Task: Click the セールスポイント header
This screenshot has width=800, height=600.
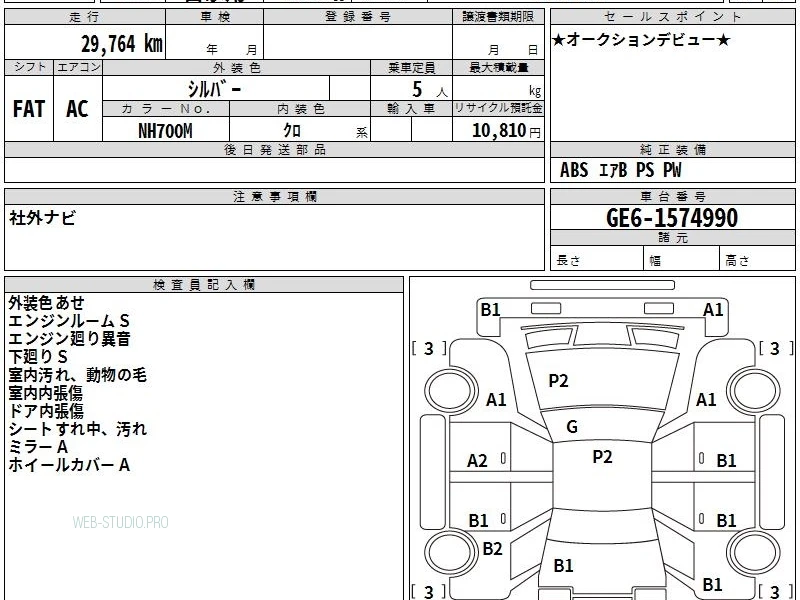Action: (x=672, y=17)
